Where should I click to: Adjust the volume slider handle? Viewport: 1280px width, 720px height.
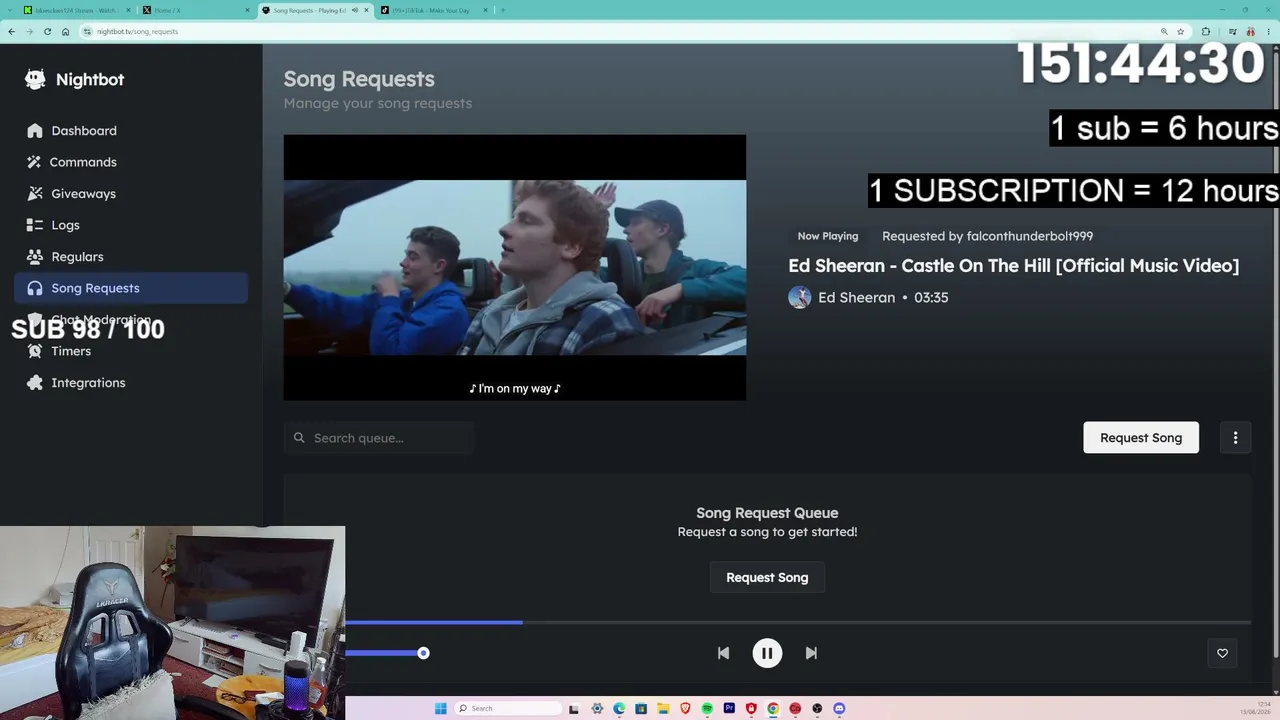point(423,653)
